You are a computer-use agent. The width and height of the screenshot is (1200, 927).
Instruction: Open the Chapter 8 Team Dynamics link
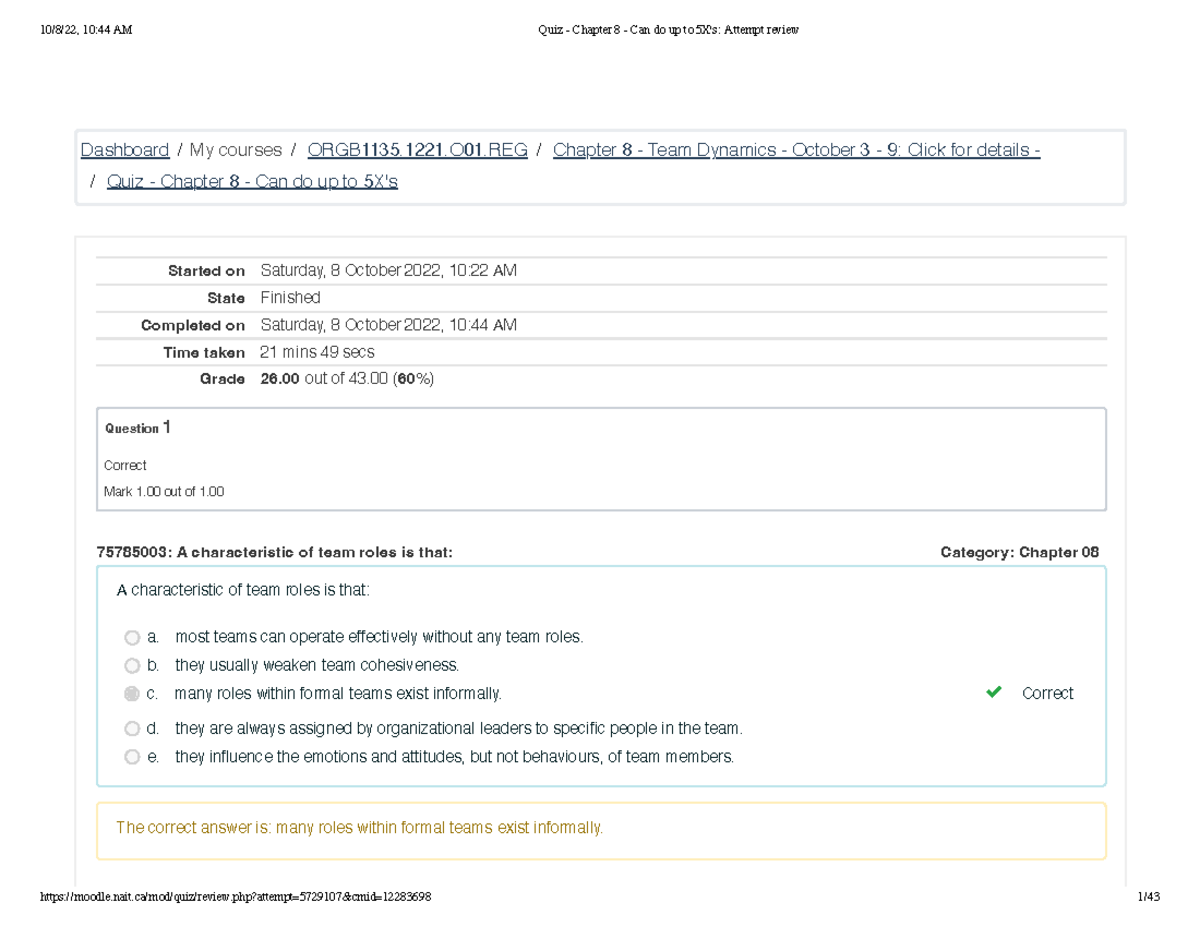click(x=796, y=149)
